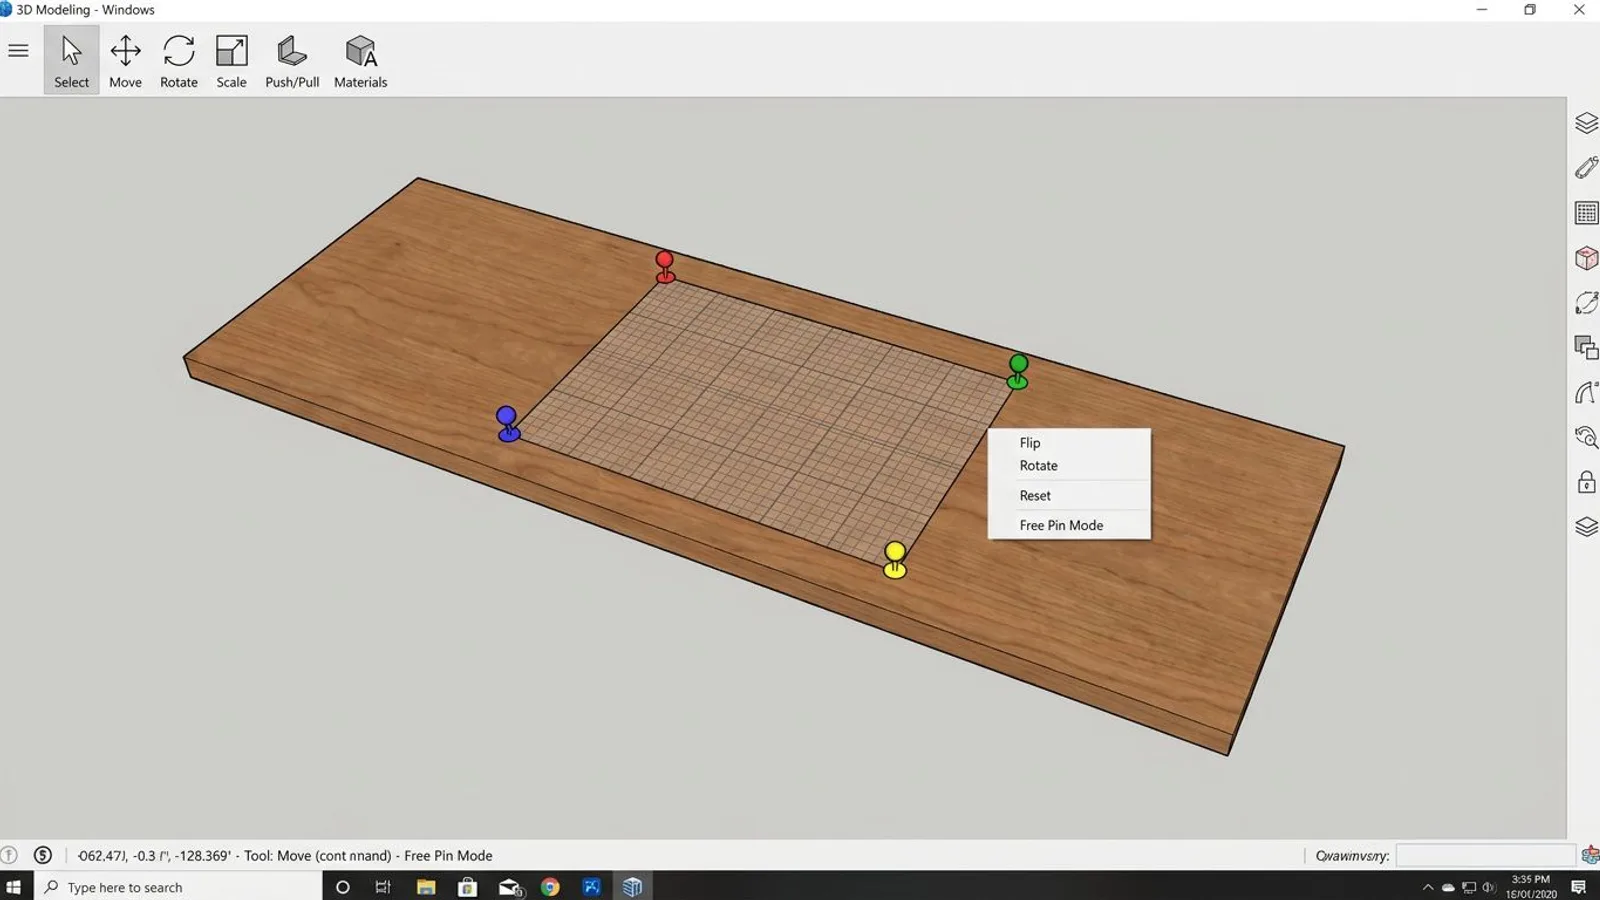This screenshot has height=900, width=1600.
Task: Click the padlock icon in the sidebar
Action: tap(1586, 482)
